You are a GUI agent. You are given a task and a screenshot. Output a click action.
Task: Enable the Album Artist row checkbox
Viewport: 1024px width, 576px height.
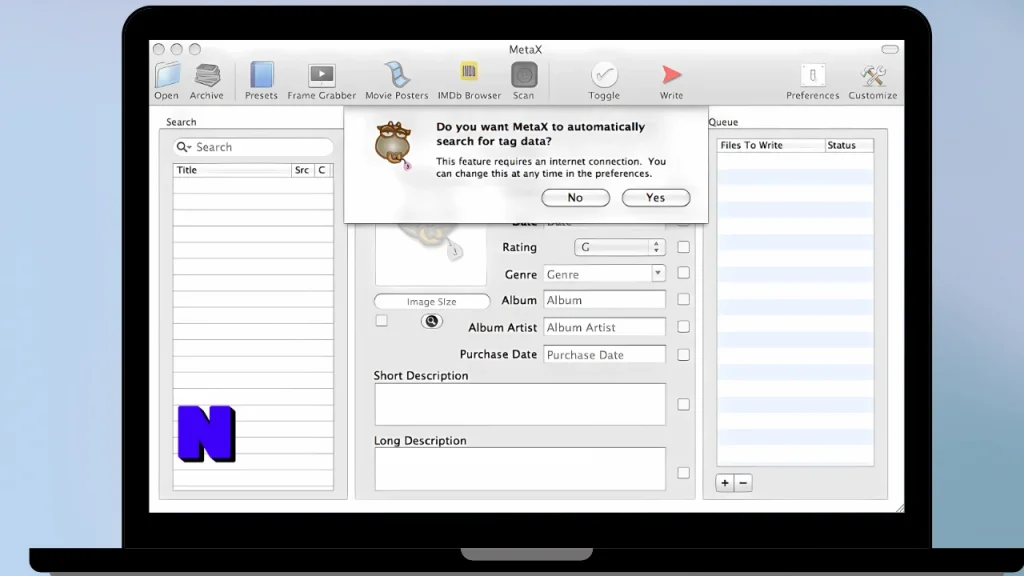(x=683, y=327)
